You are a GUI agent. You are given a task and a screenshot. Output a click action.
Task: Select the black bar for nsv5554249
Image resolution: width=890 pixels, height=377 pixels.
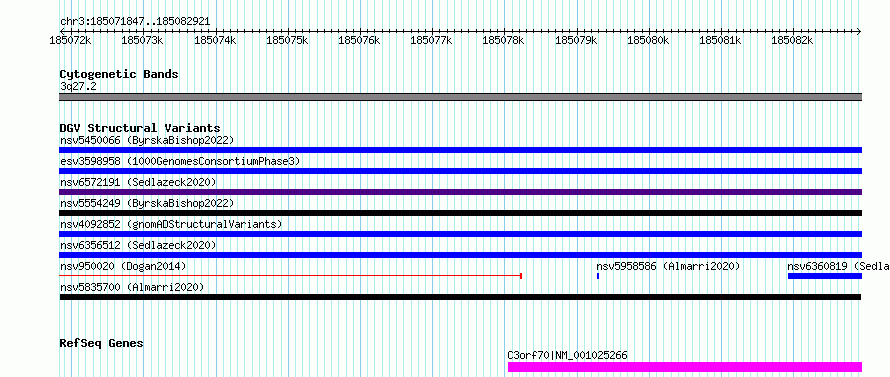click(x=461, y=213)
